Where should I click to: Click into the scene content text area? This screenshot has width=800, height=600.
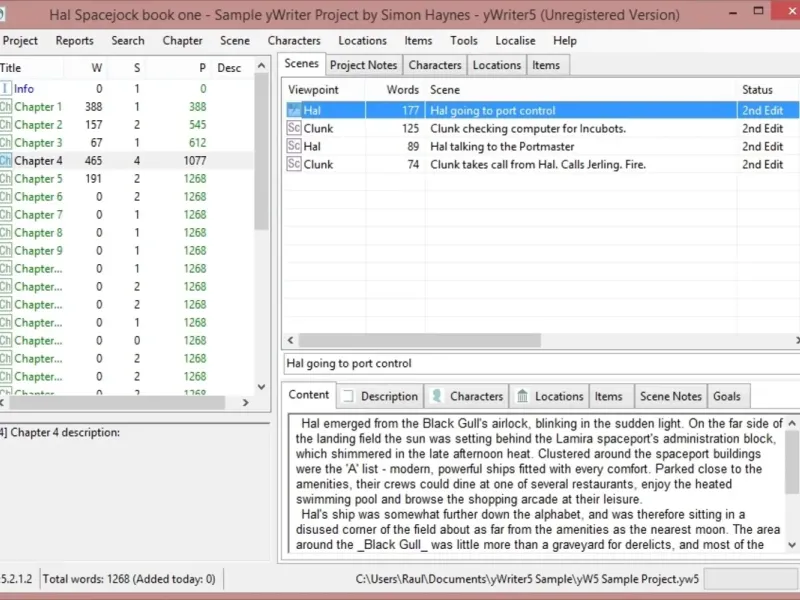(x=536, y=484)
